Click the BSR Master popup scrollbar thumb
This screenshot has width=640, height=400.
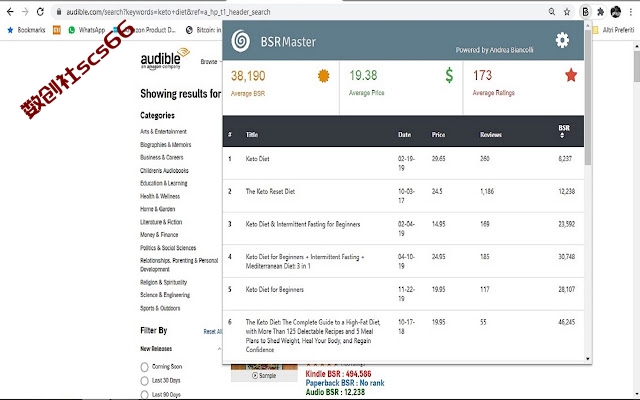[x=588, y=97]
